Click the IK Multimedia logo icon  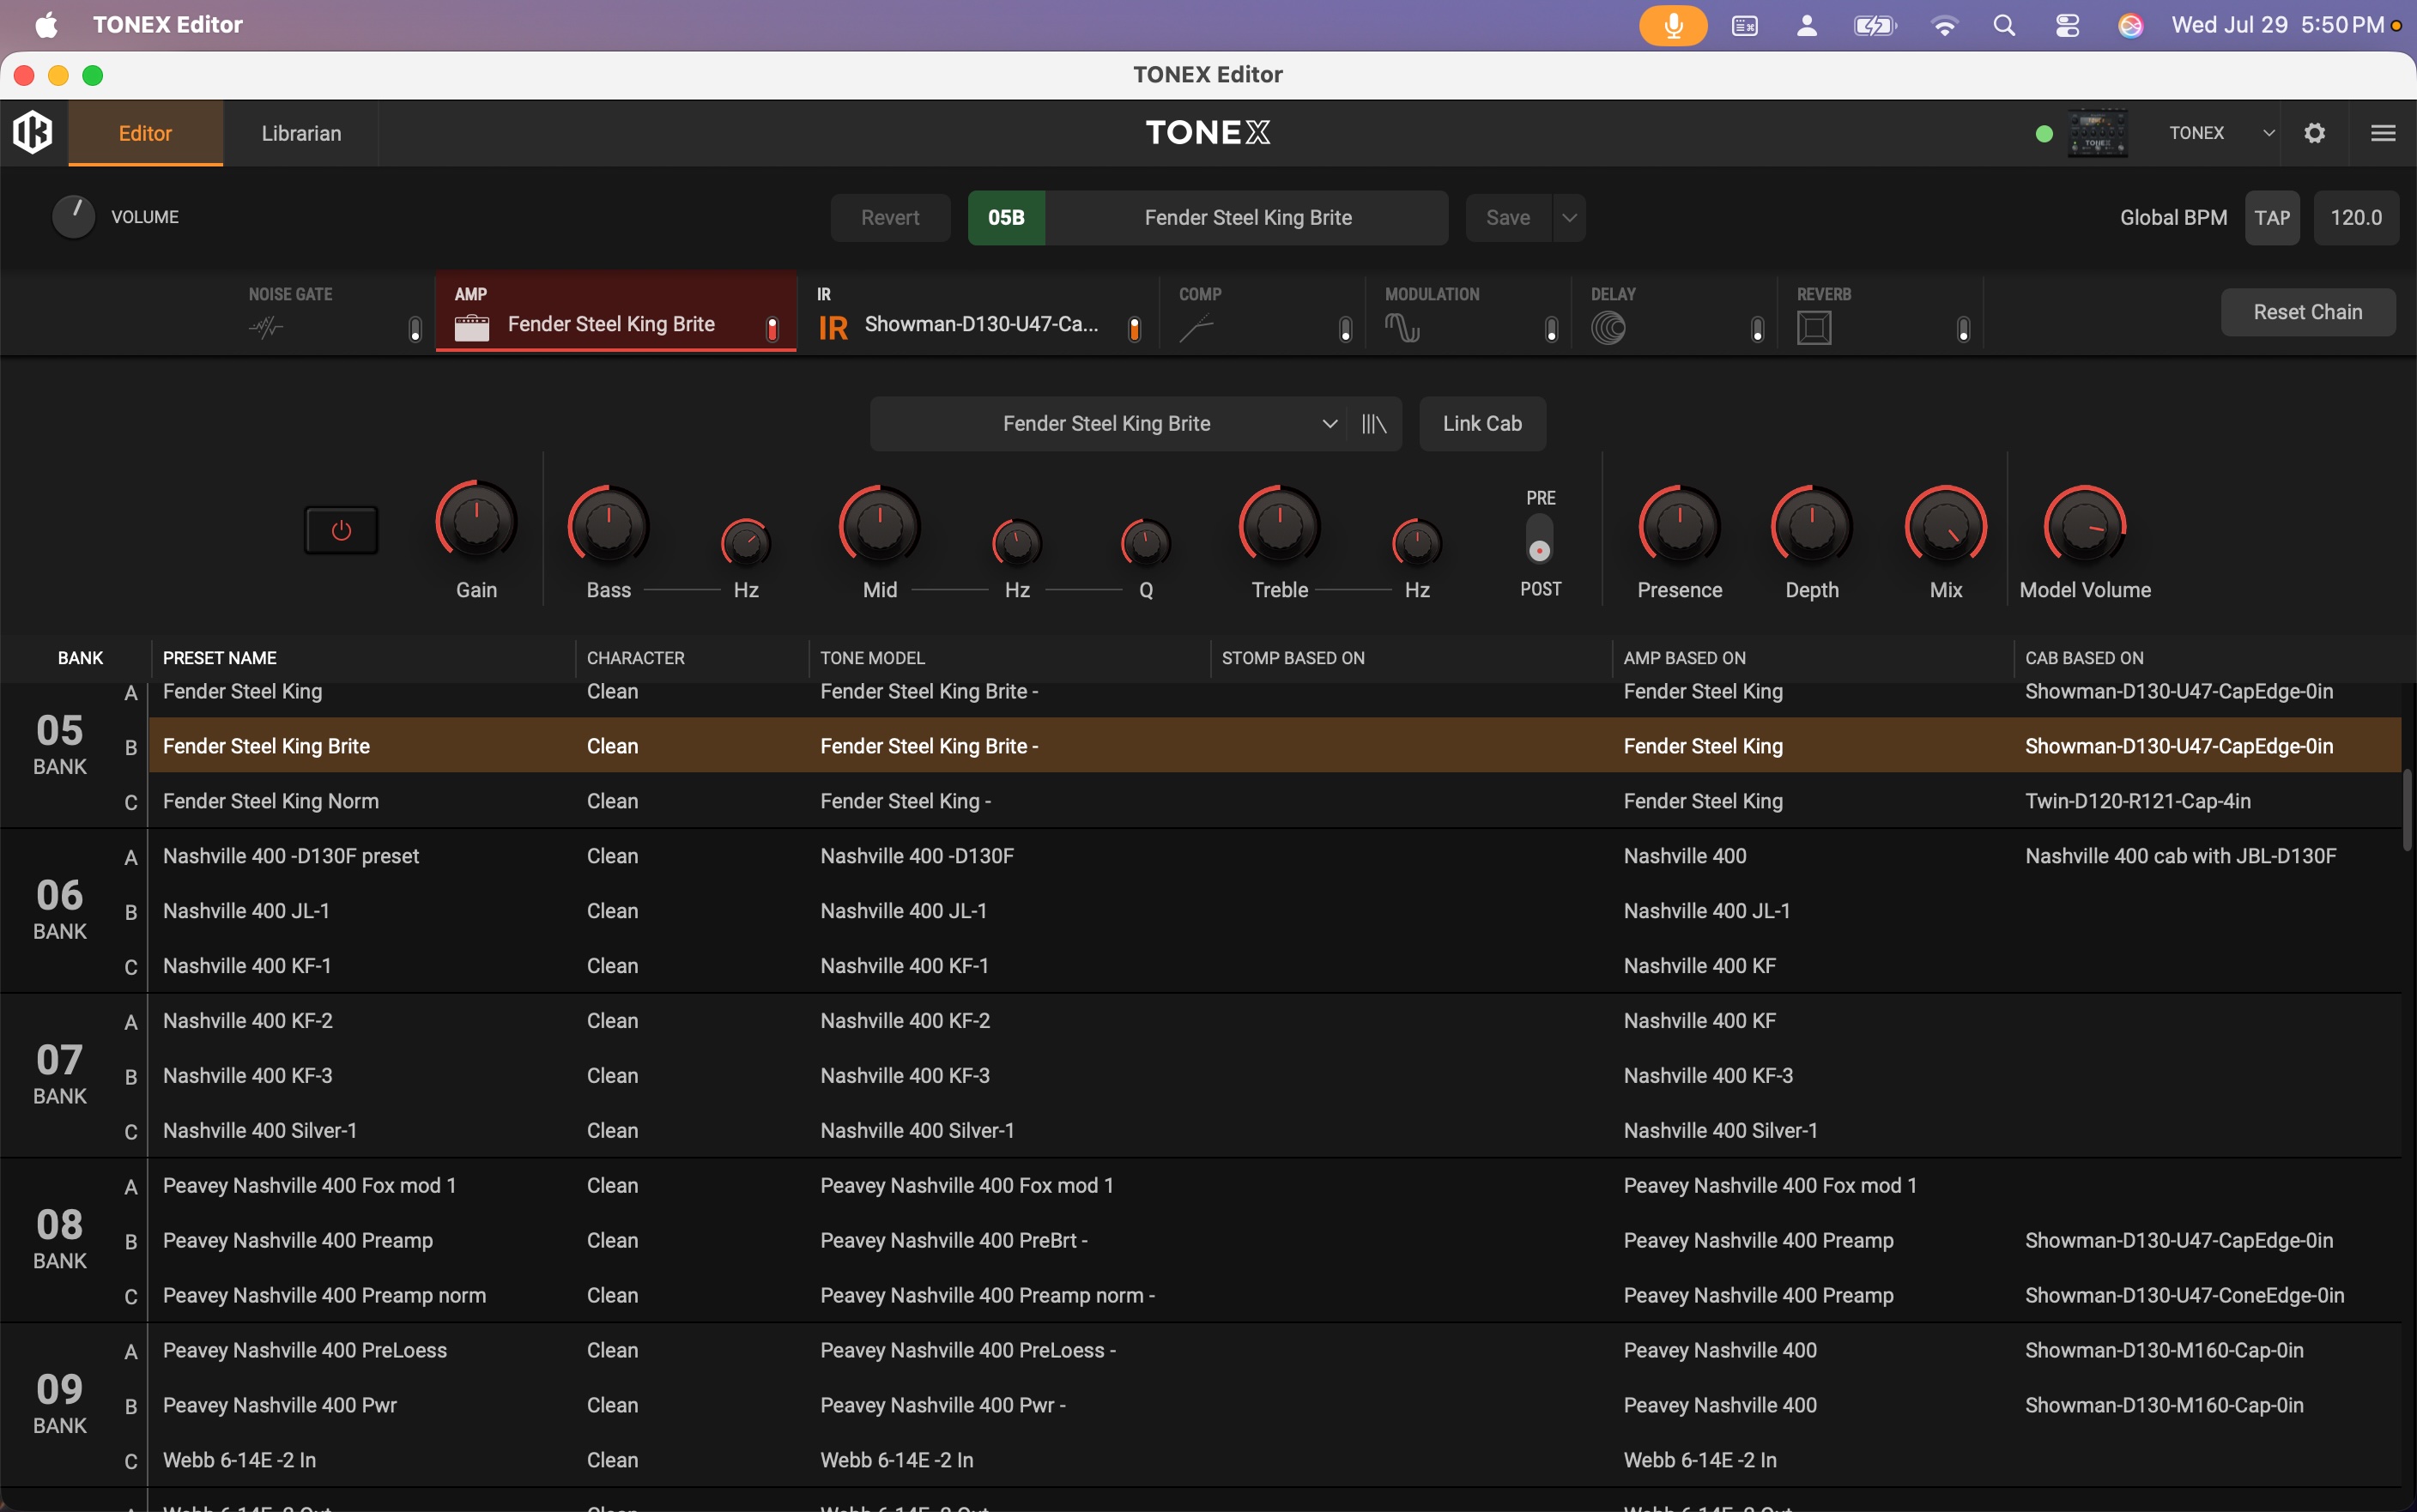coord(33,132)
